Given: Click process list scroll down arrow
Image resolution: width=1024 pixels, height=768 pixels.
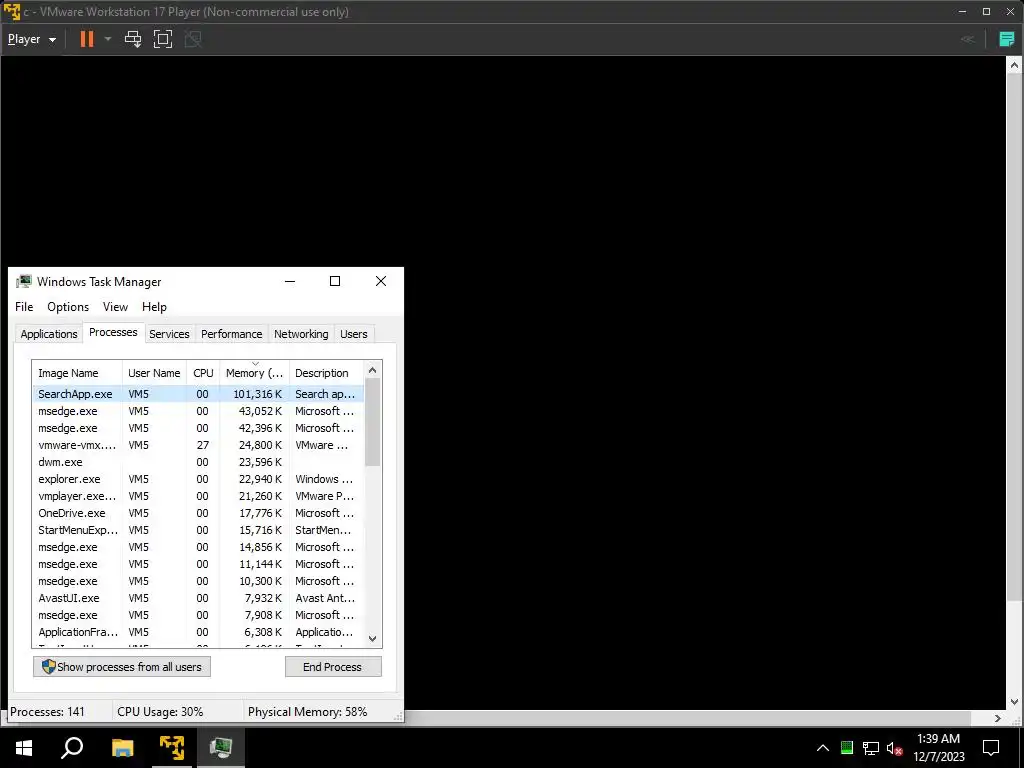Looking at the screenshot, I should pyautogui.click(x=372, y=639).
